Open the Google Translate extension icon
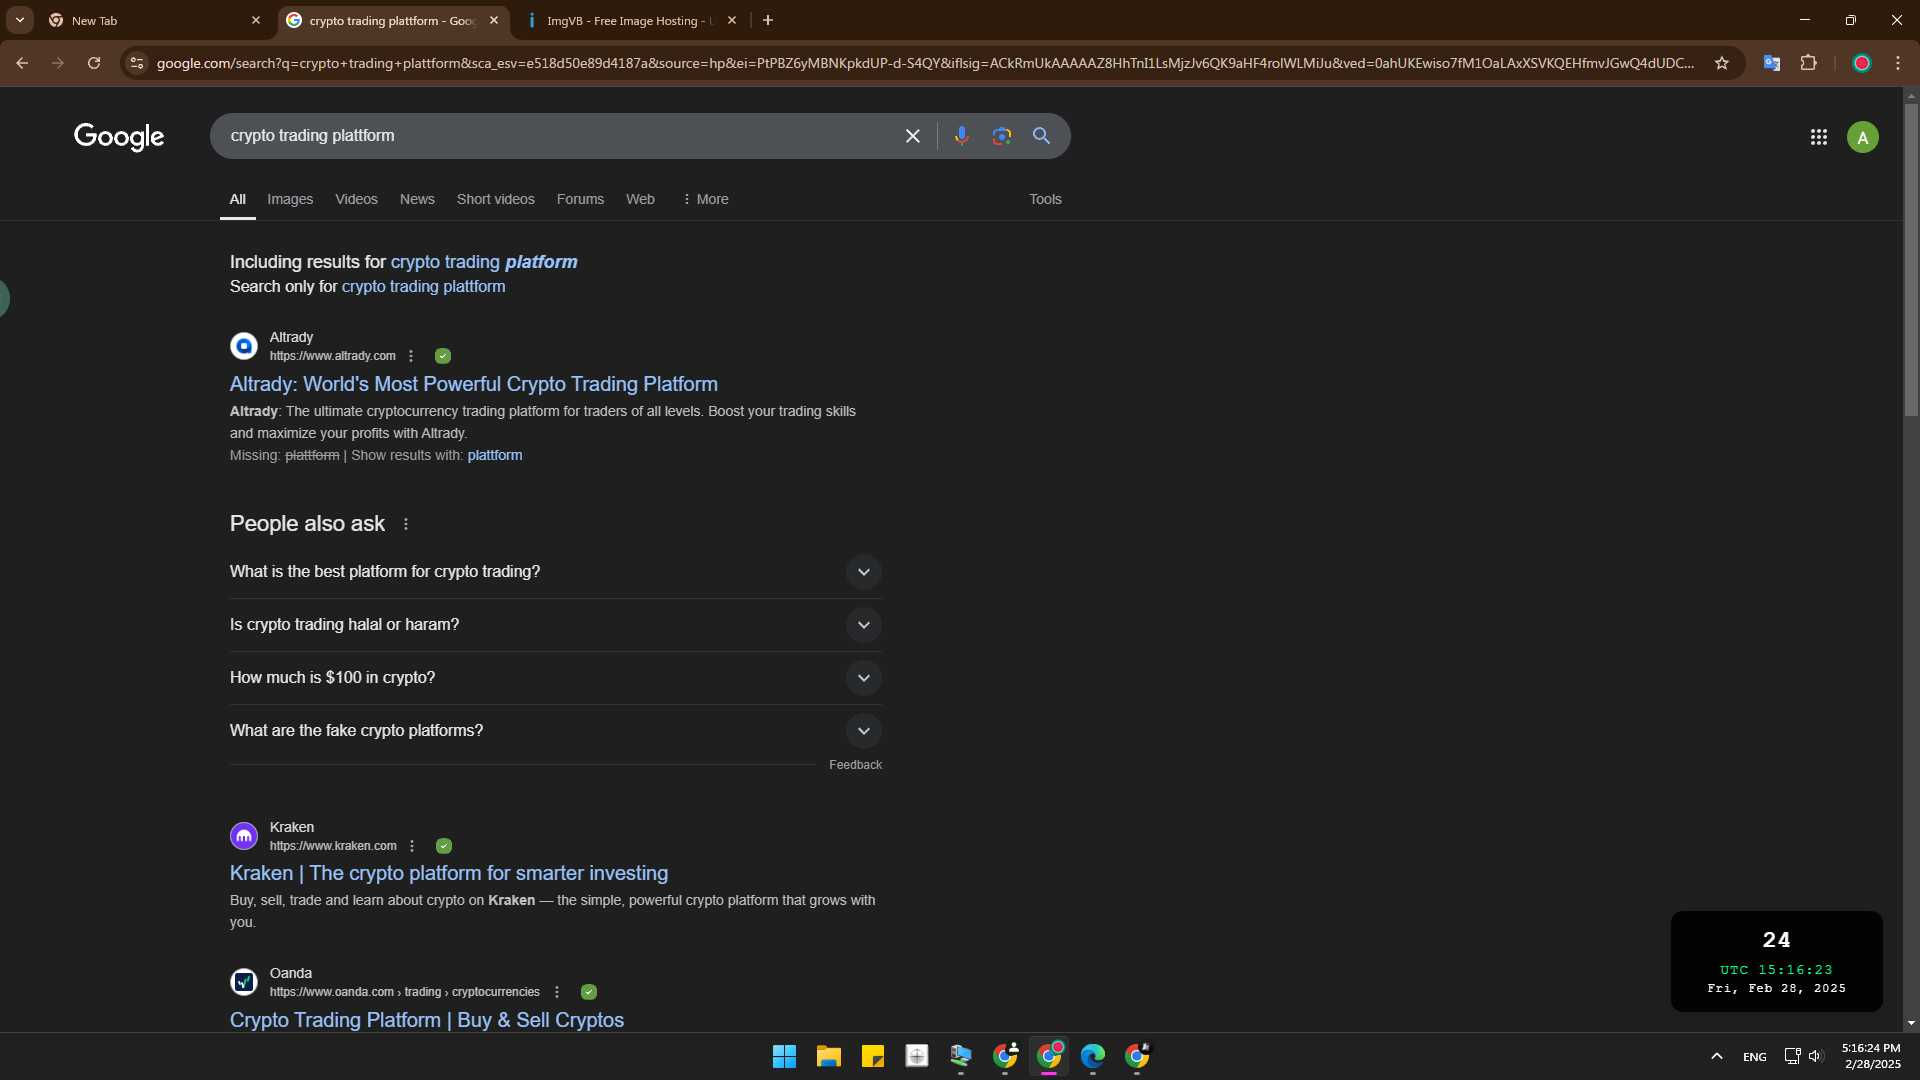 (1771, 63)
